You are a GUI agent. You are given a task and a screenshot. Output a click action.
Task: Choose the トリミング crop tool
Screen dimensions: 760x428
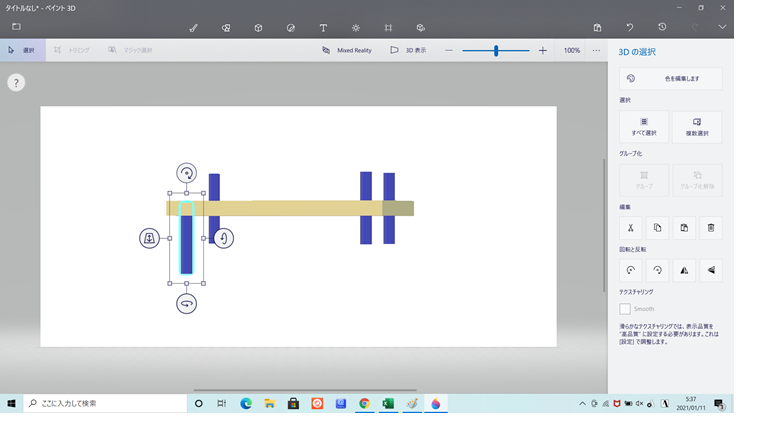point(72,50)
